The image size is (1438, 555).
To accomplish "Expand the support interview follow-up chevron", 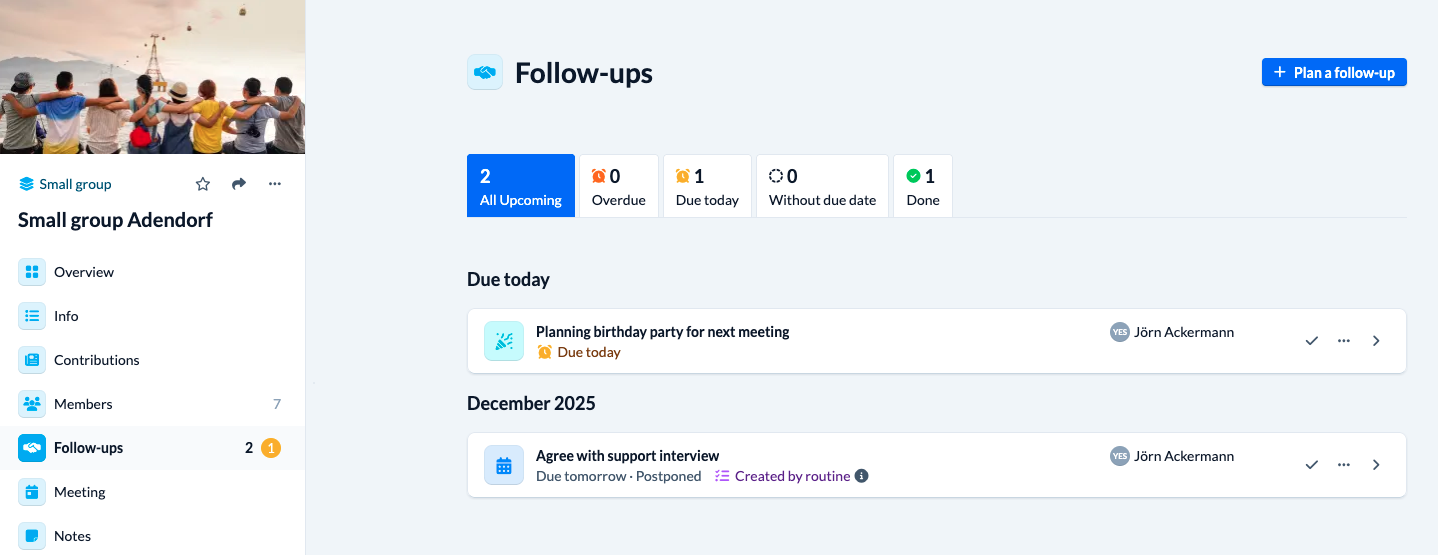I will (1376, 465).
